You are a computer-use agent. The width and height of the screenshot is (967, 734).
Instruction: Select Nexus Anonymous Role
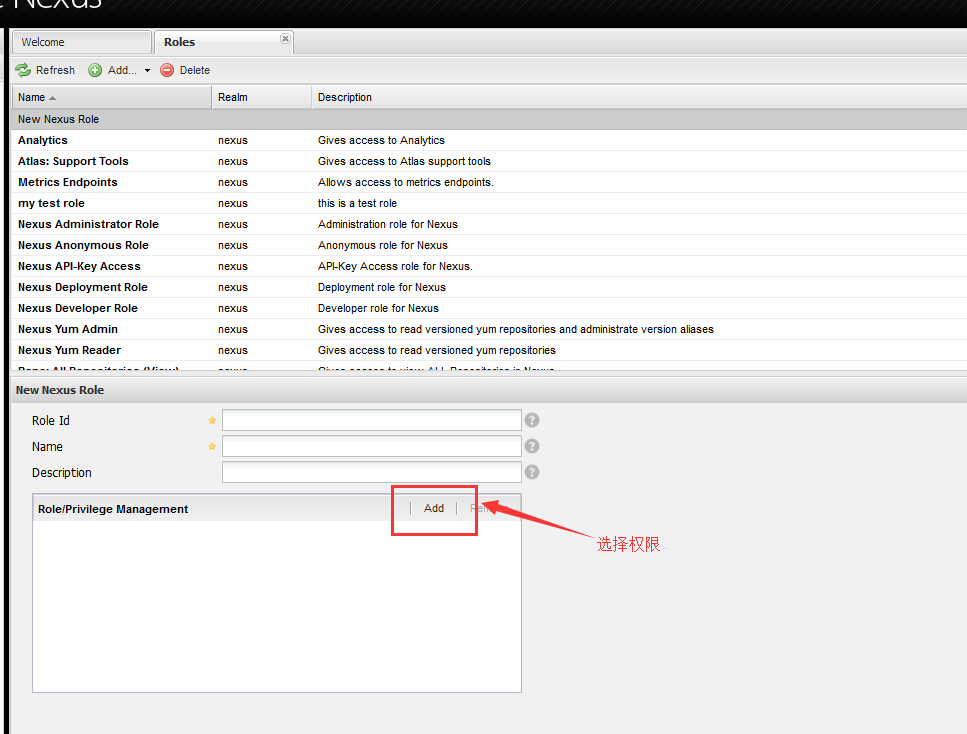click(489, 245)
